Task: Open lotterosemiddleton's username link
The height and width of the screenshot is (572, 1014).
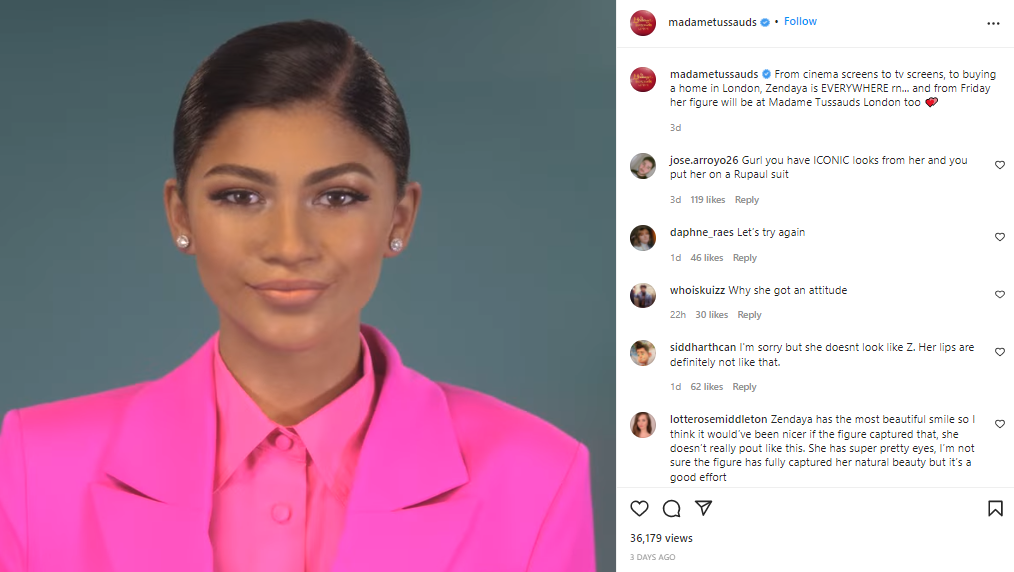Action: 718,419
